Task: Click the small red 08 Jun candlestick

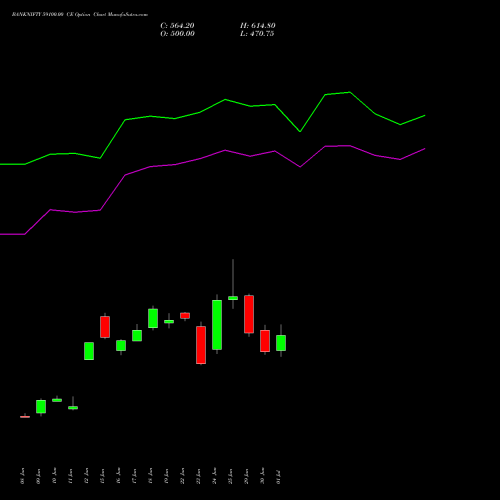Action: 25,416
